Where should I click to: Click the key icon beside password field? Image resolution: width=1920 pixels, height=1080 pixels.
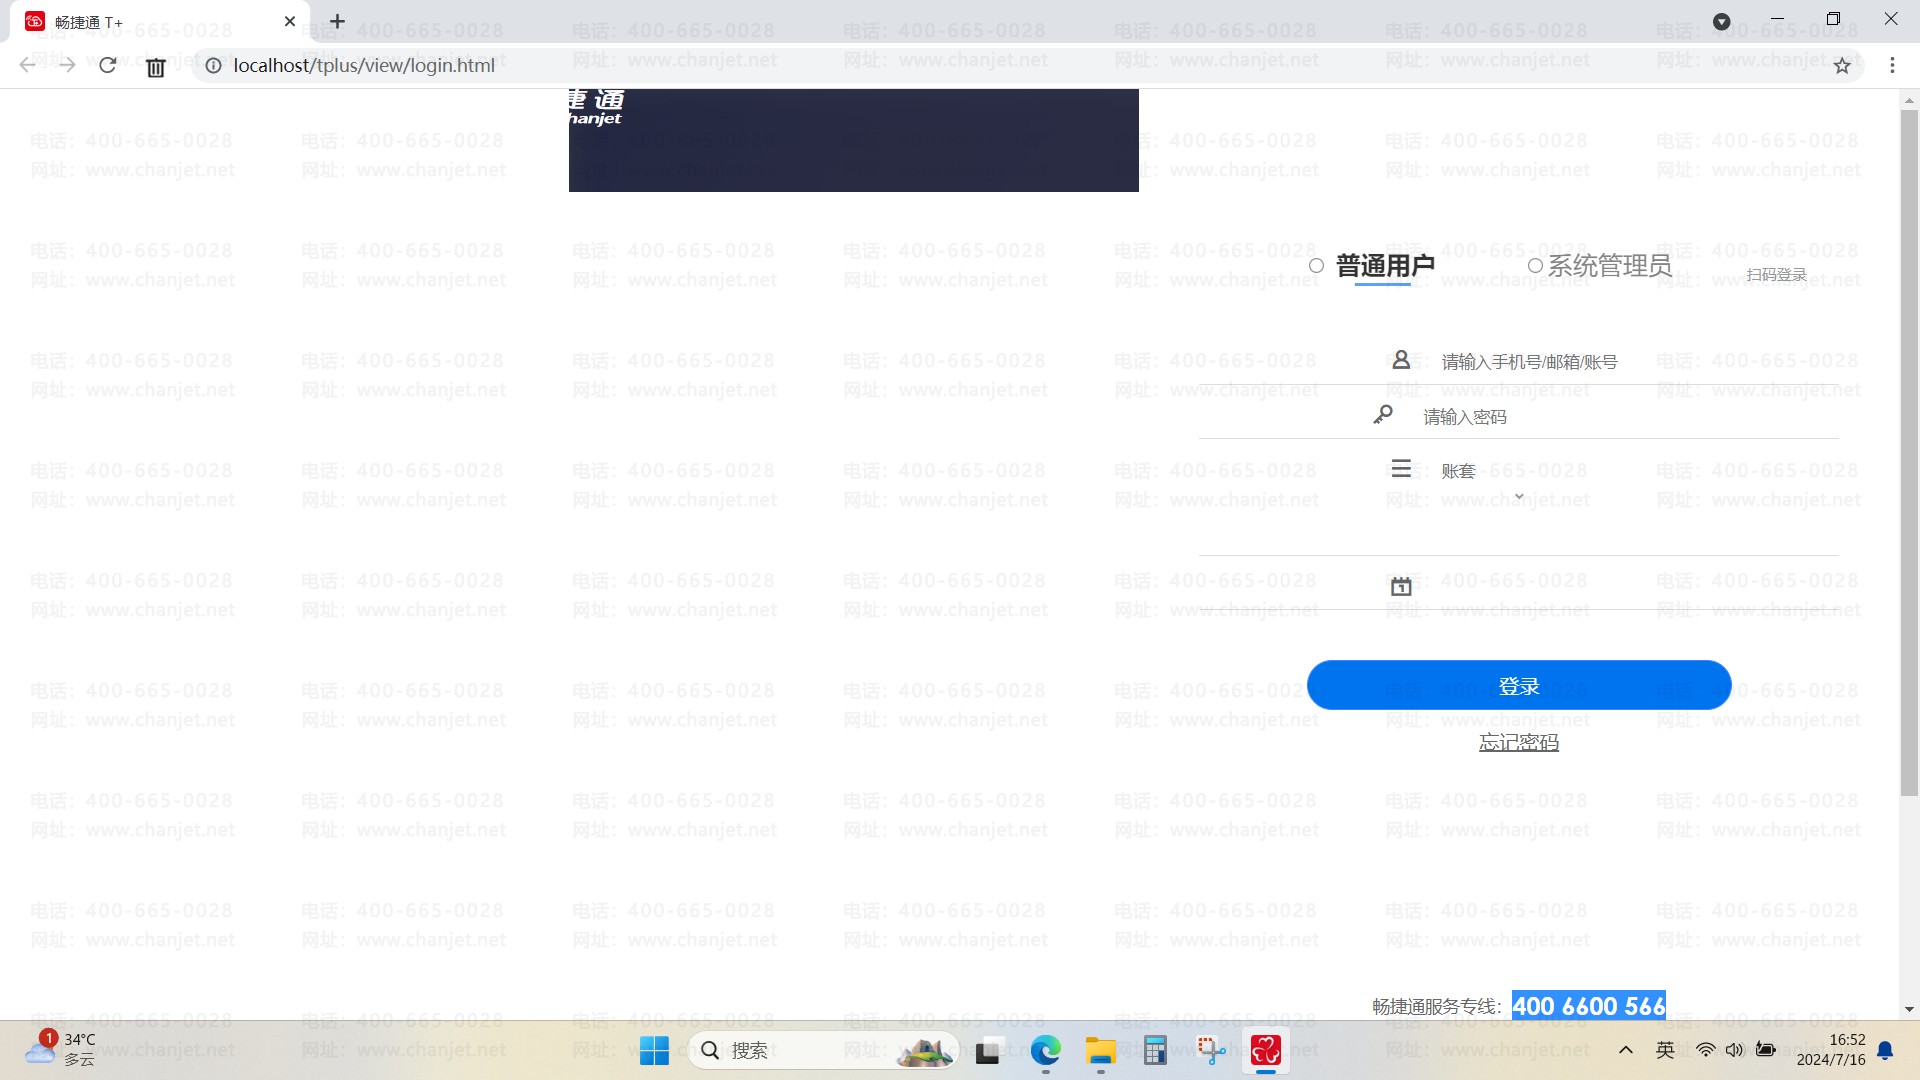[1383, 414]
